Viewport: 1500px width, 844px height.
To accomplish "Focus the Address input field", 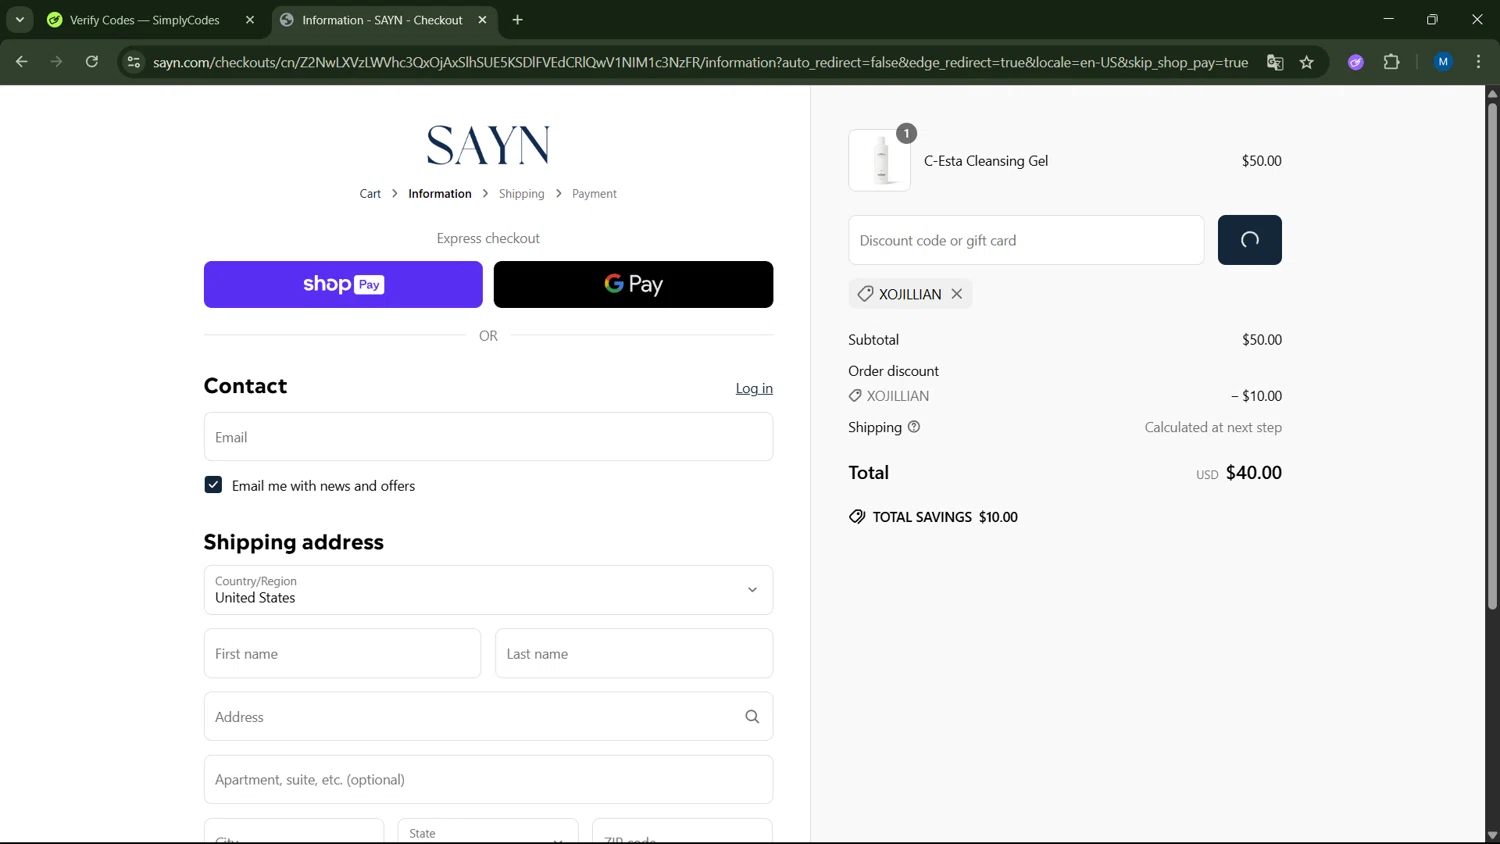I will 488,717.
